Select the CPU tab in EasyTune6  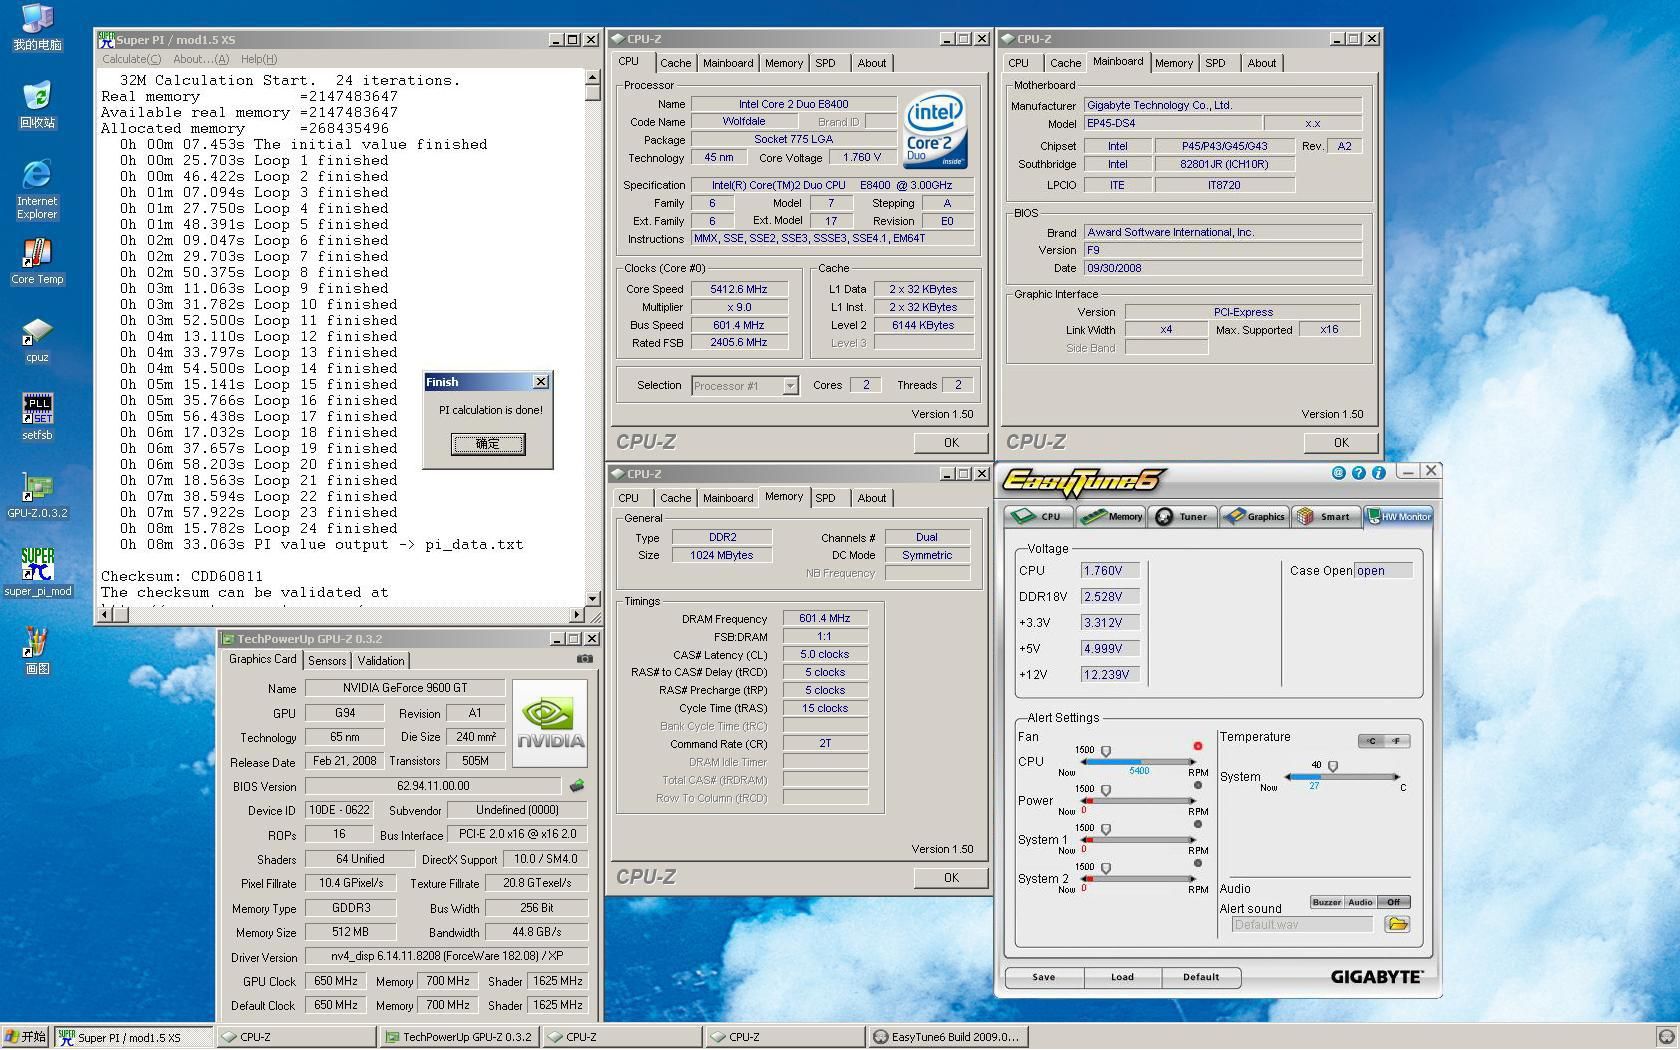point(1039,517)
